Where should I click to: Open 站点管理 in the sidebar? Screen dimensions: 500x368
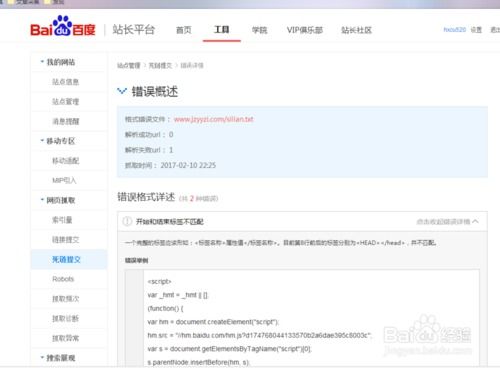click(x=66, y=101)
